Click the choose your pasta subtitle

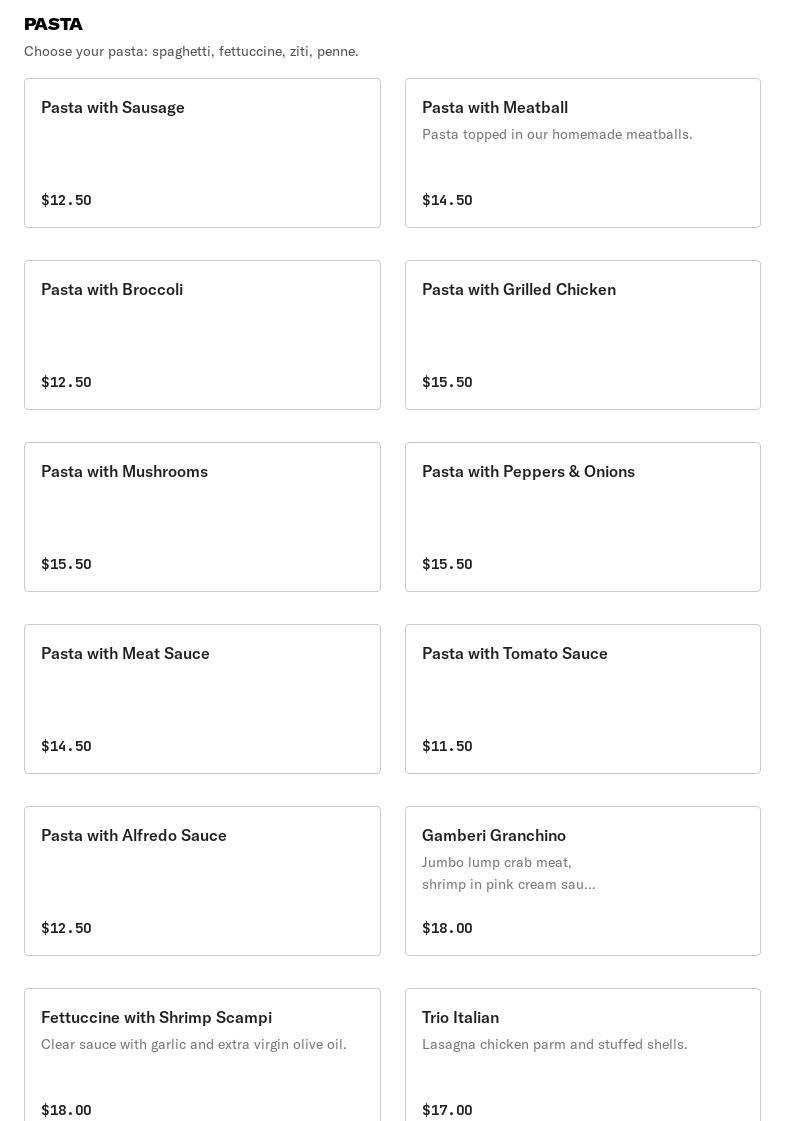tap(191, 51)
